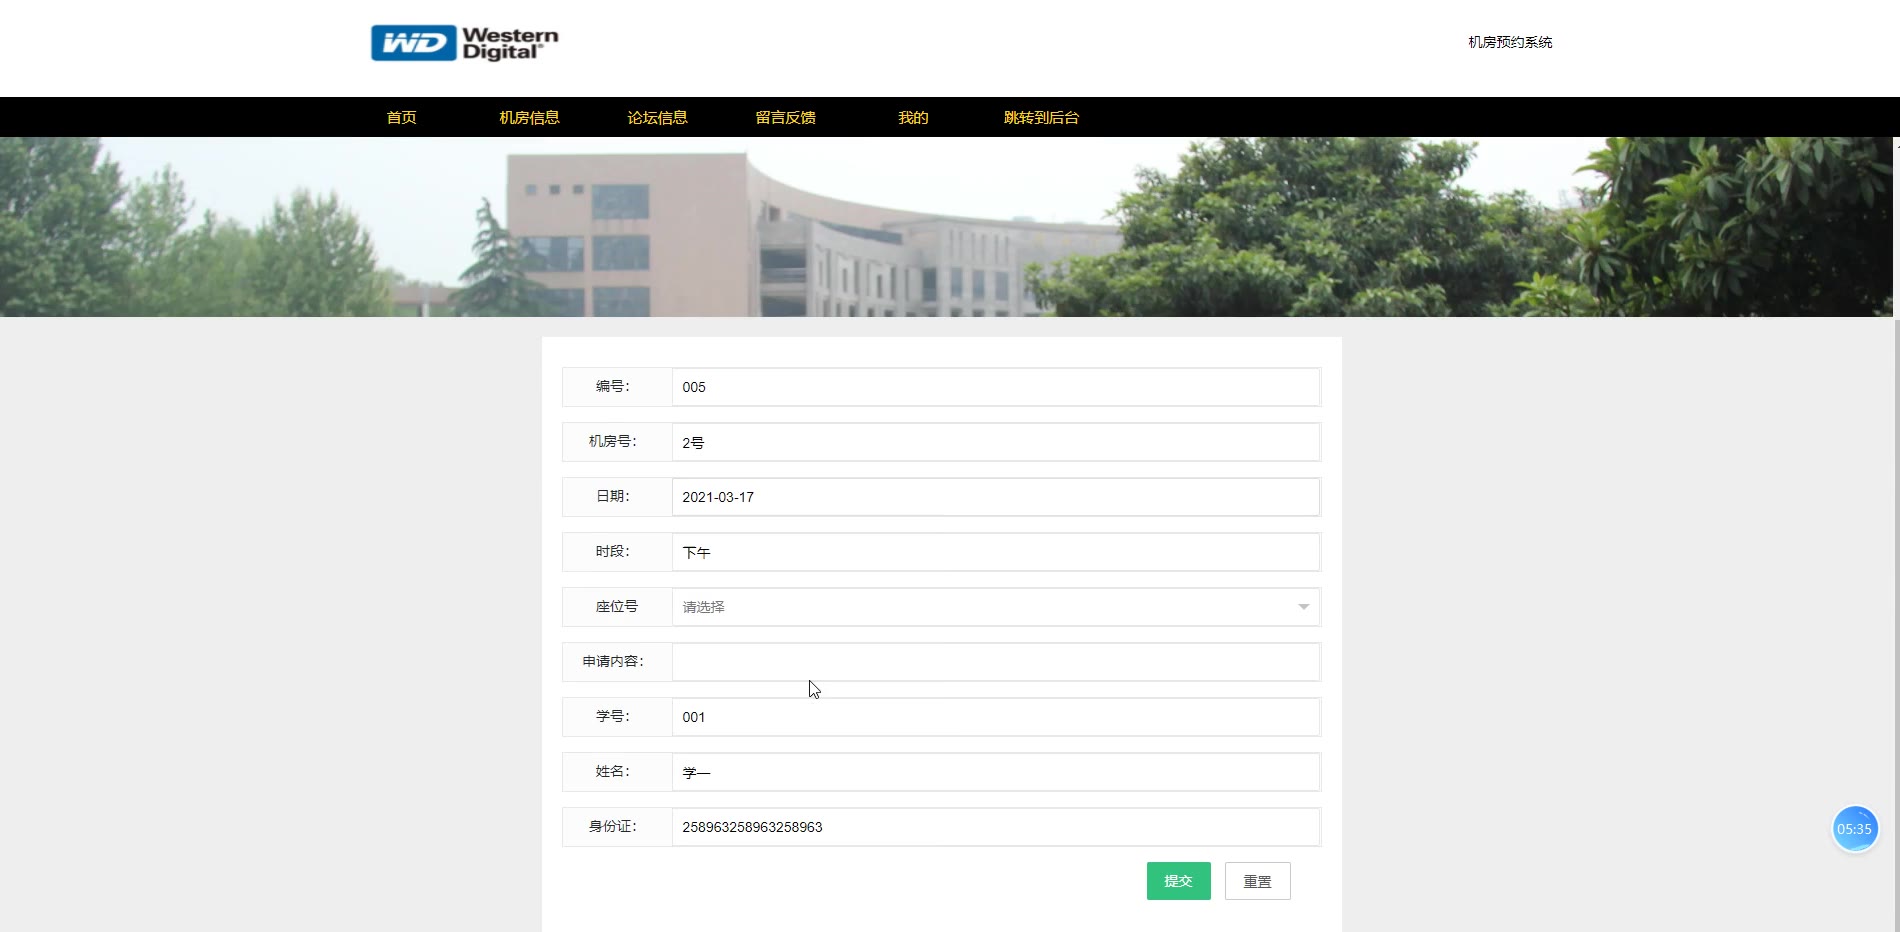The width and height of the screenshot is (1900, 932).
Task: Click the 姓名: label
Action: point(613,772)
